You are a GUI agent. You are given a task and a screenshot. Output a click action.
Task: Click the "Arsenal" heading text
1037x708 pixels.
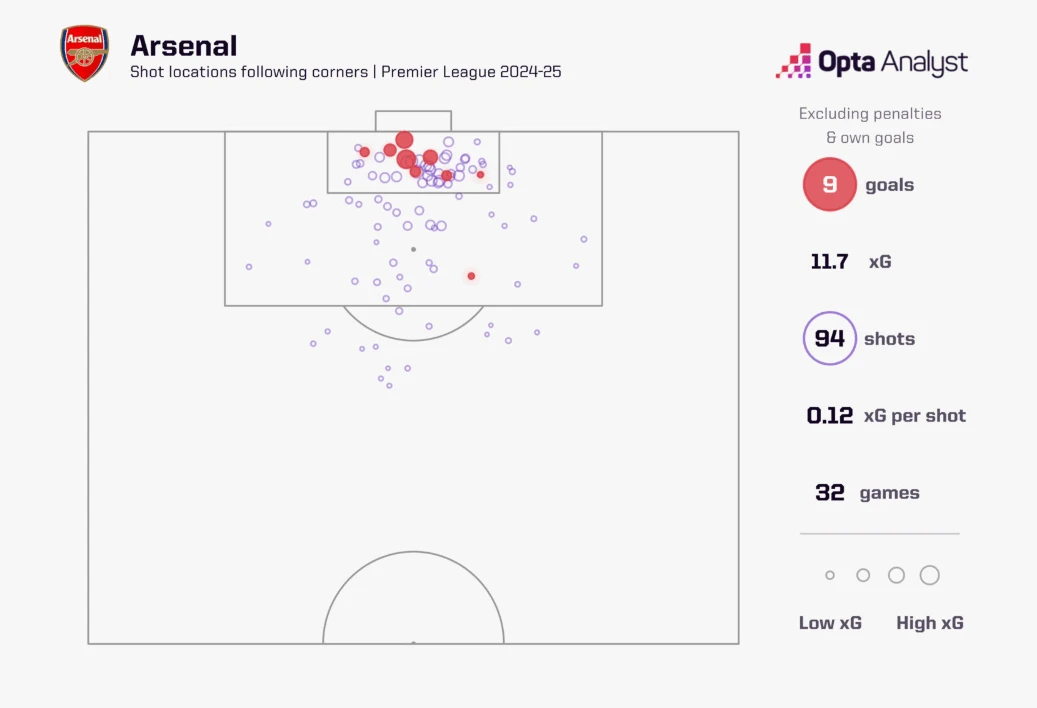[184, 46]
